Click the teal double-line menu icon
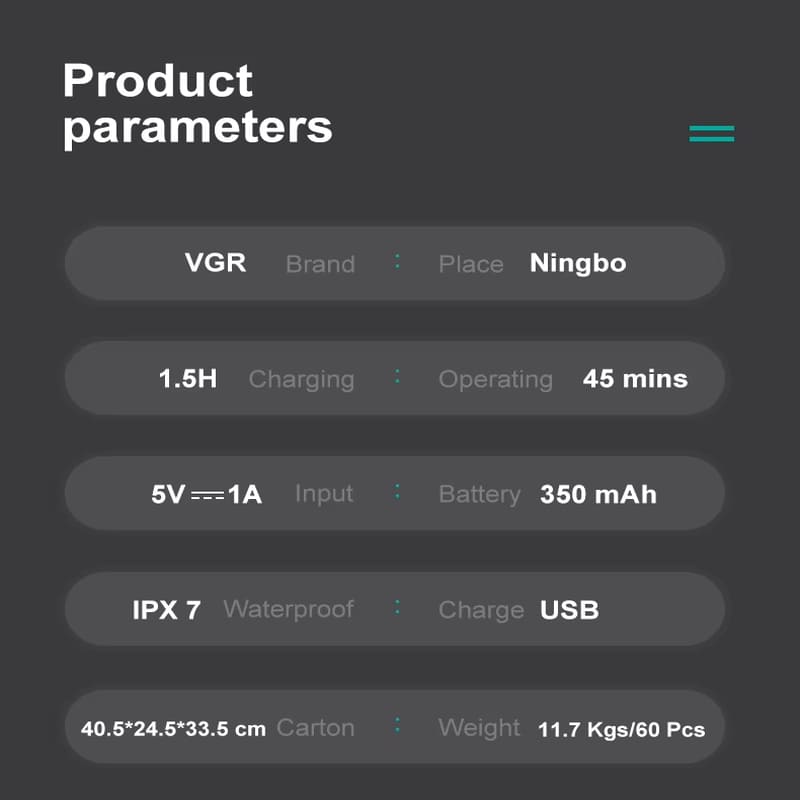 [x=712, y=134]
